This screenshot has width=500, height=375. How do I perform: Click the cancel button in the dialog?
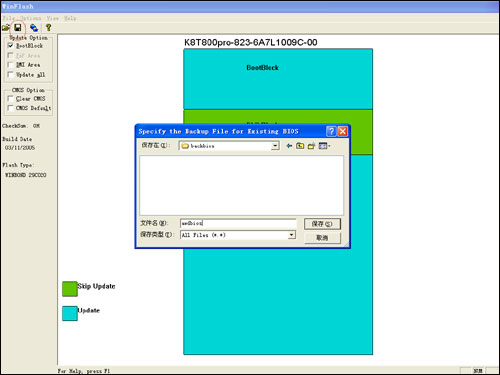(322, 238)
